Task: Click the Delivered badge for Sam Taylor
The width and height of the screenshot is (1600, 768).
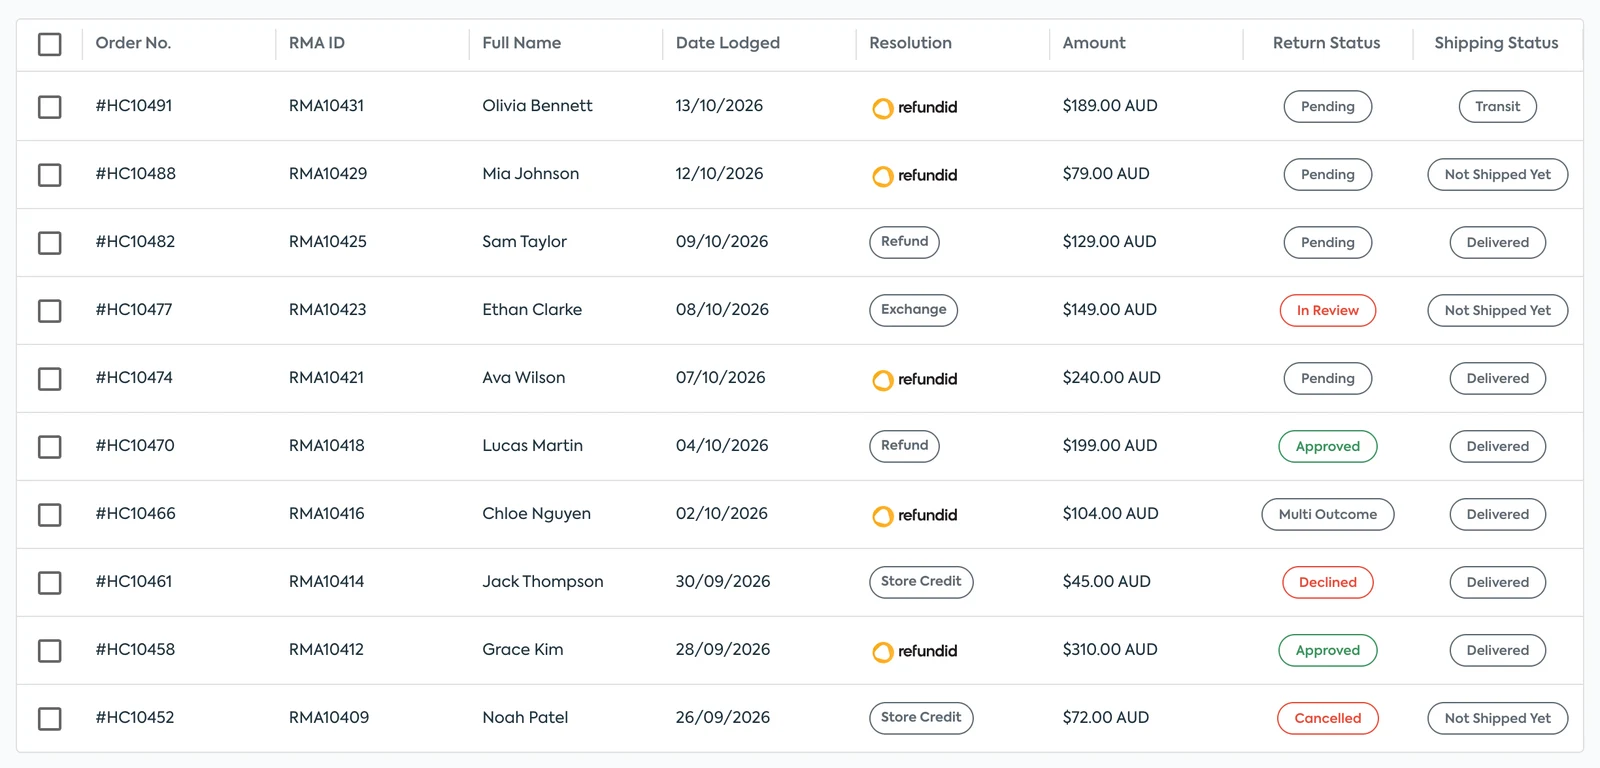Action: point(1497,243)
